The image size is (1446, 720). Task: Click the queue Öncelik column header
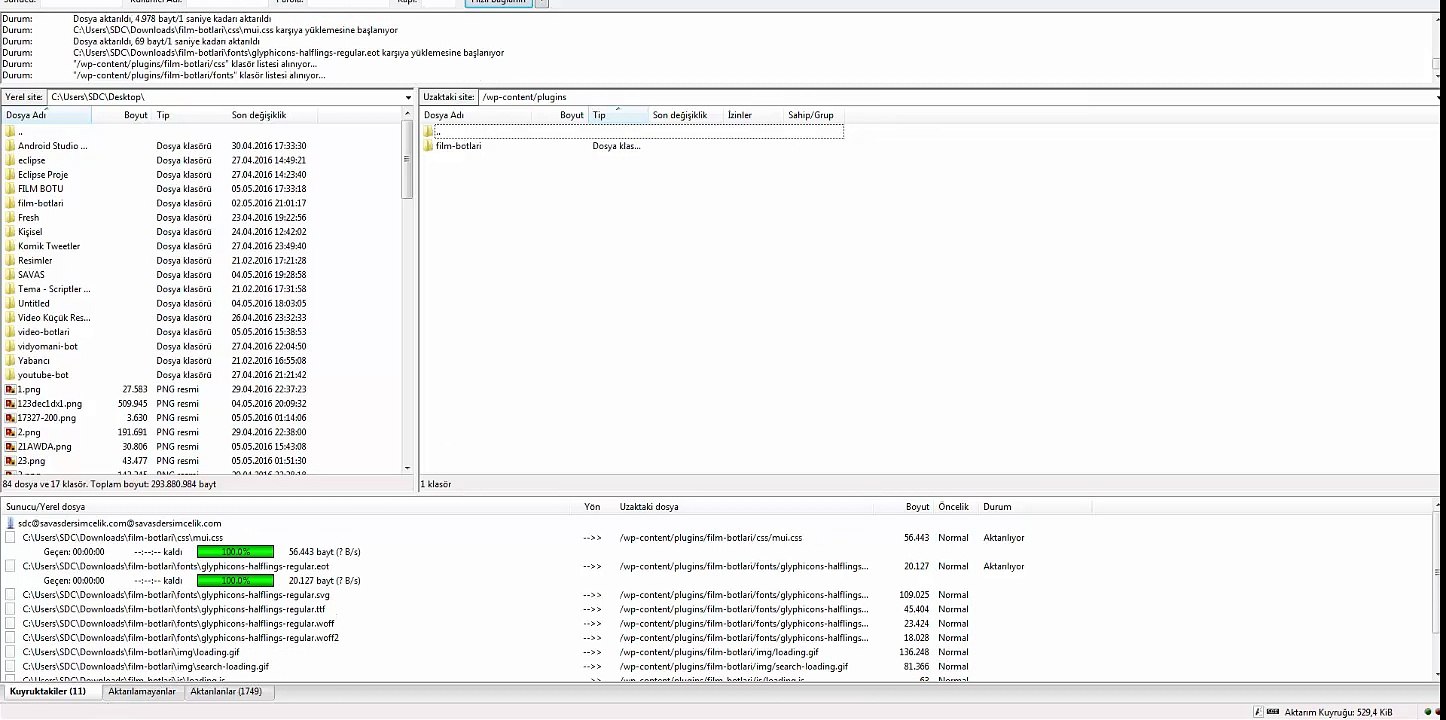click(955, 507)
